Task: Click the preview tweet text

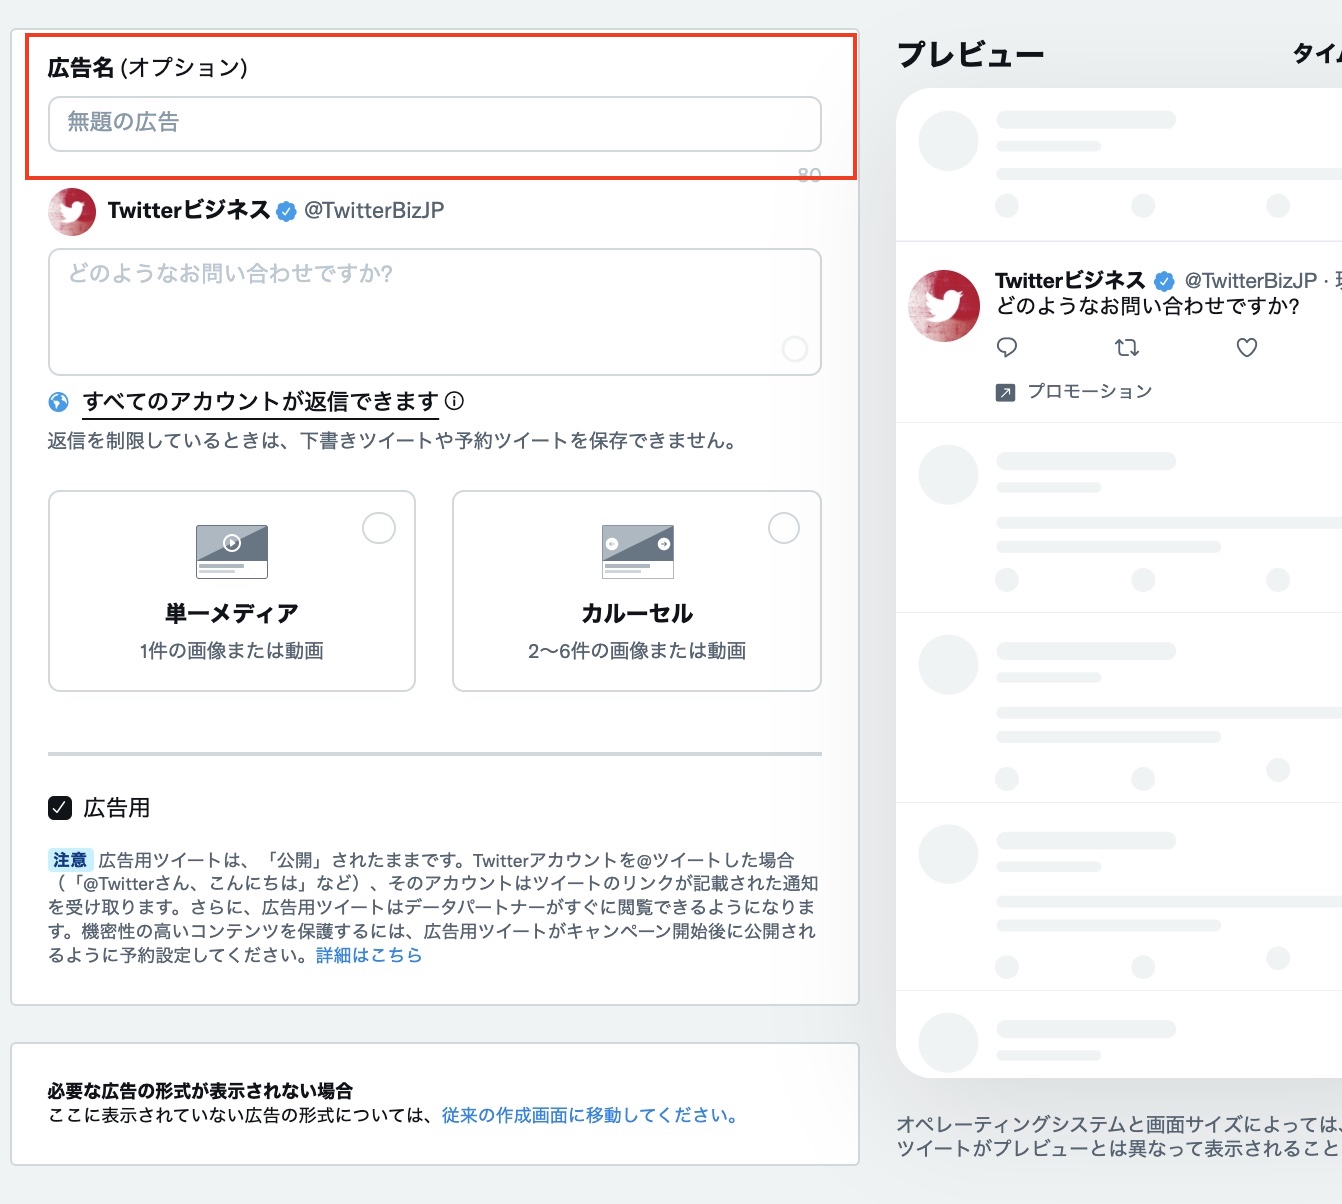Action: pos(1148,306)
